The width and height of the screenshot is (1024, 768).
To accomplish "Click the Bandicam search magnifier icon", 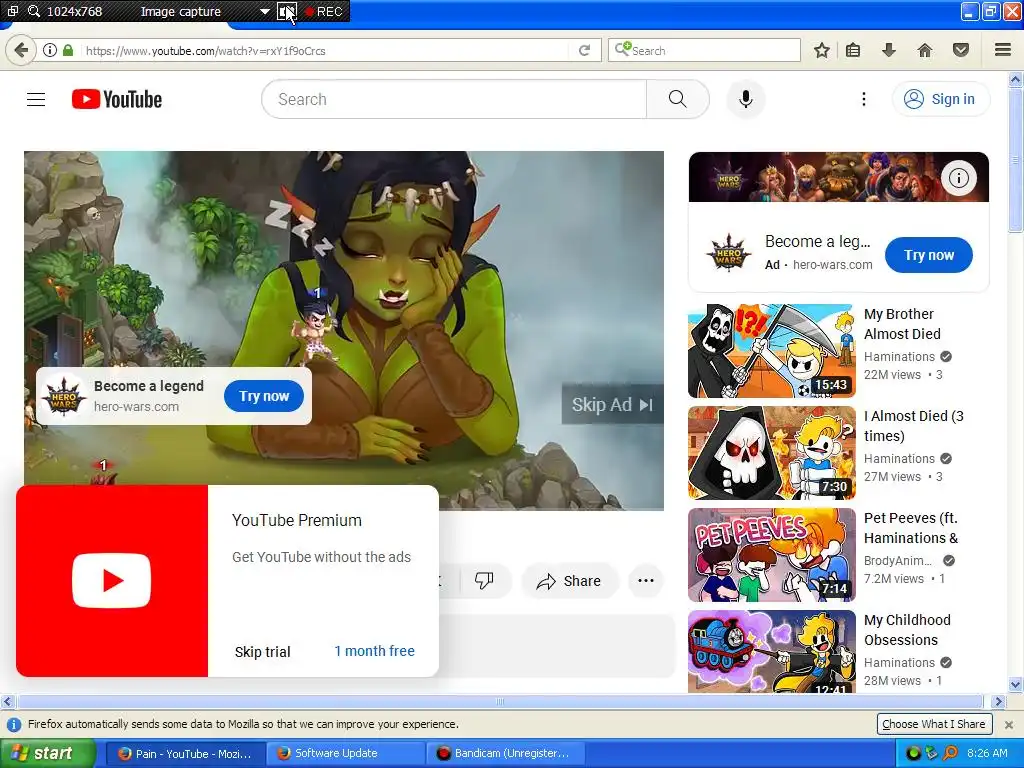I will click(33, 11).
